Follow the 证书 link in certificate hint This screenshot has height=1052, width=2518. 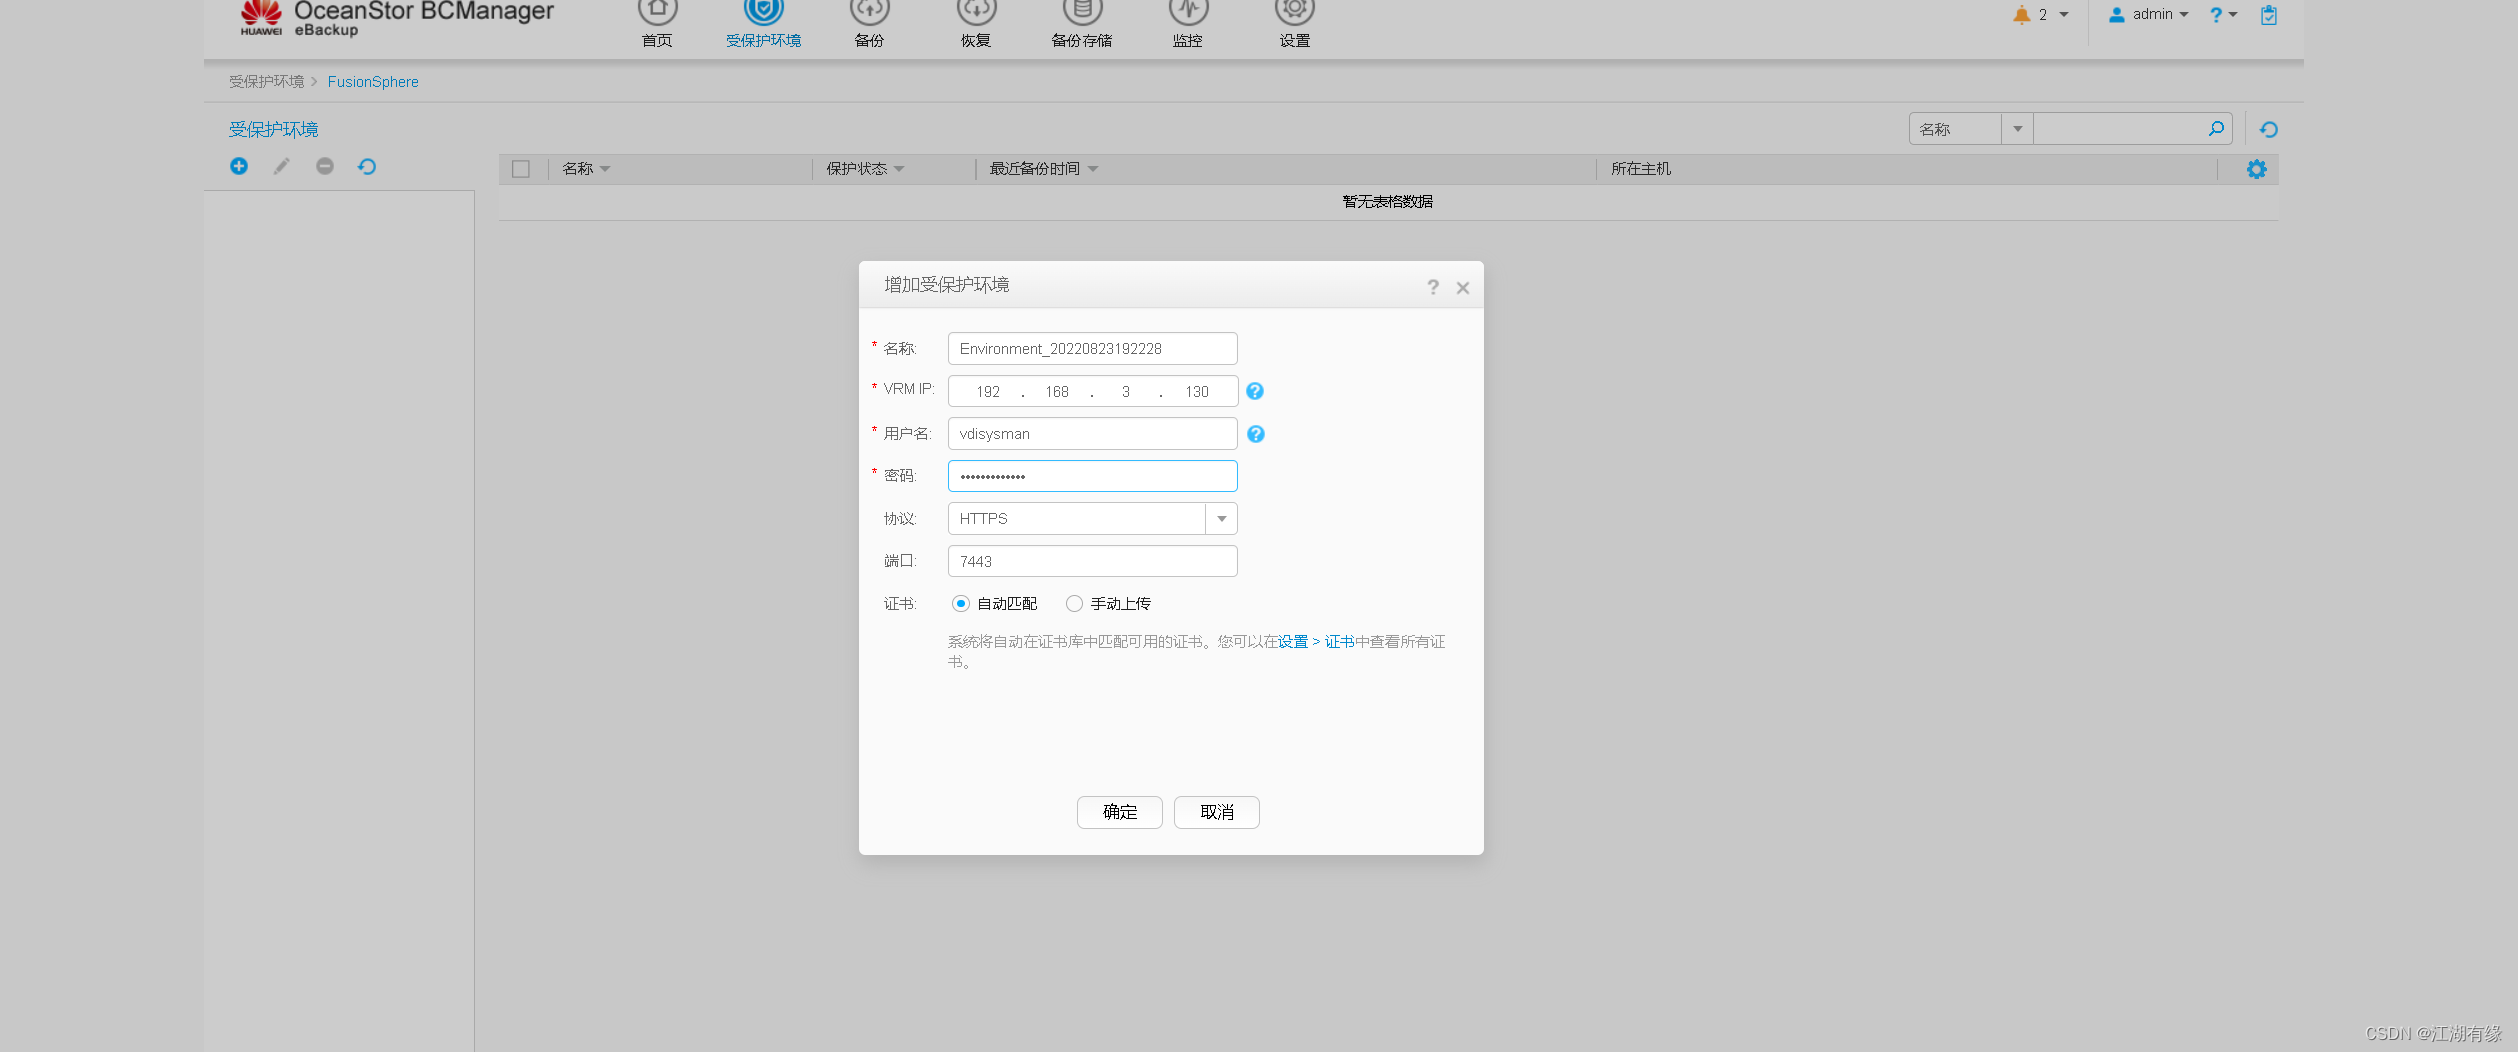pos(1339,642)
